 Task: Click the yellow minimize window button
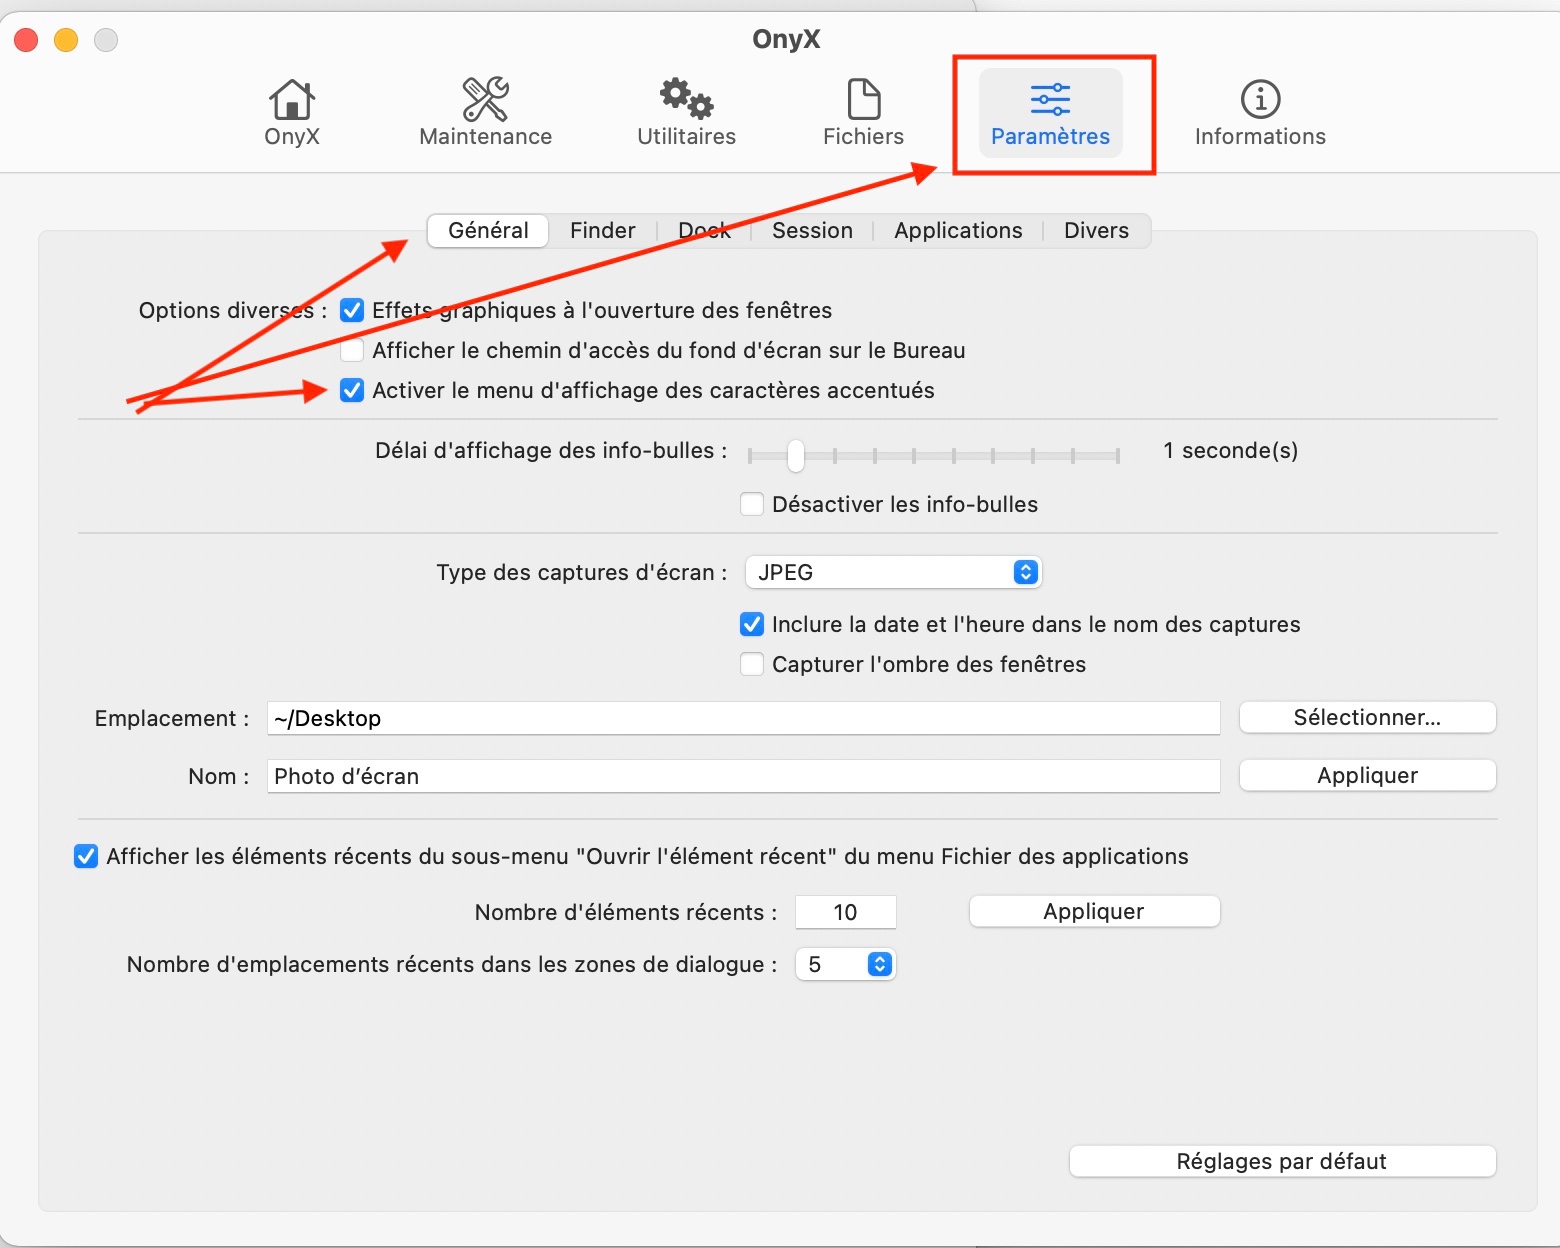(66, 40)
